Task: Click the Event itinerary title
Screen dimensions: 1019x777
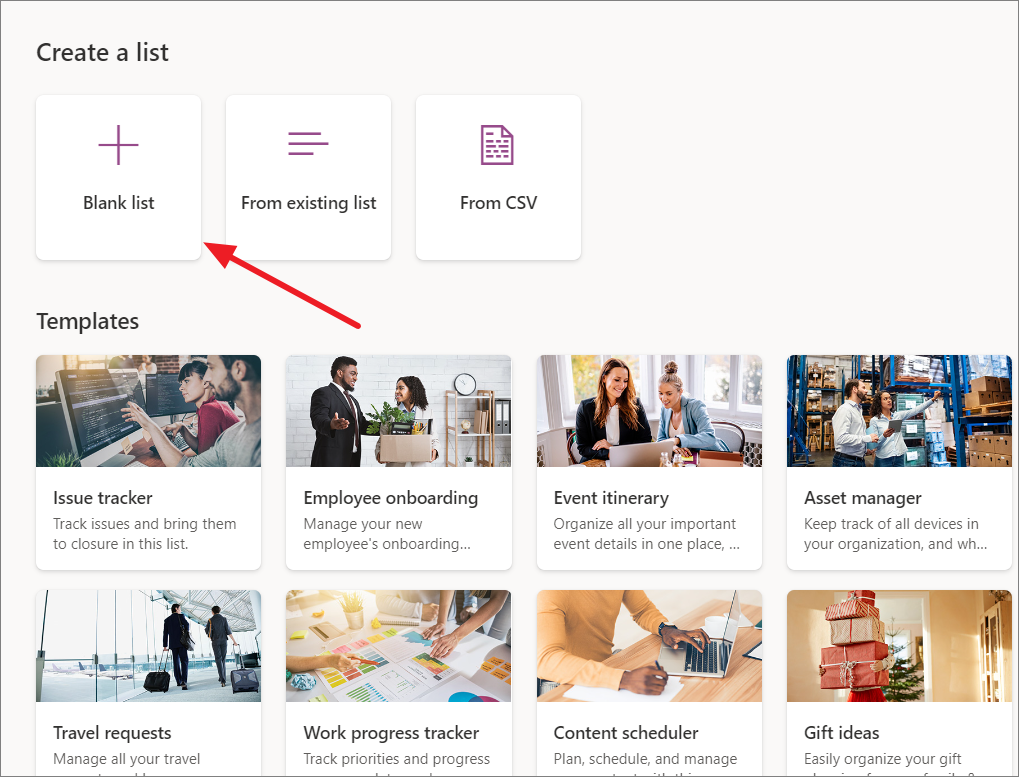Action: [x=611, y=498]
